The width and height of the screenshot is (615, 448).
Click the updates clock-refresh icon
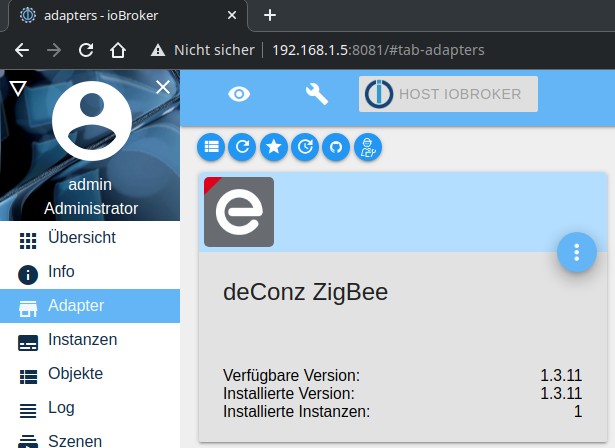305,147
